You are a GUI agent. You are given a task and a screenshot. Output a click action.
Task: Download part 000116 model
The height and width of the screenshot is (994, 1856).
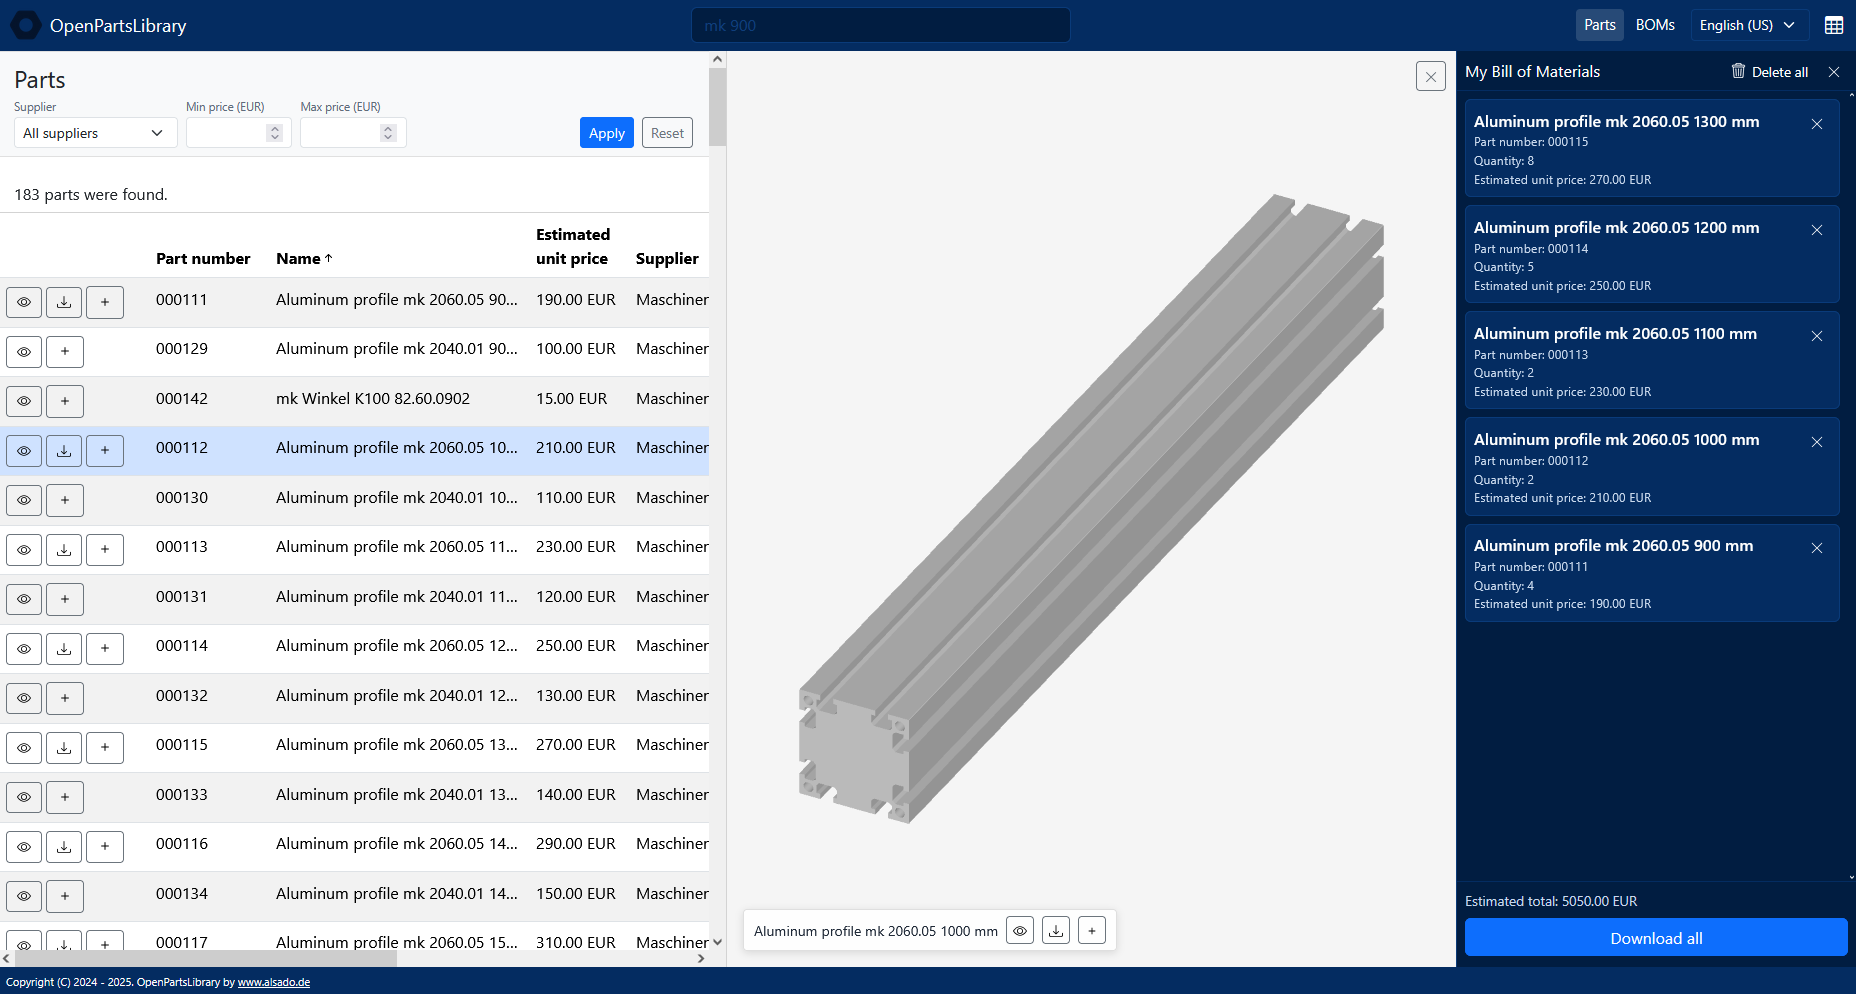64,847
